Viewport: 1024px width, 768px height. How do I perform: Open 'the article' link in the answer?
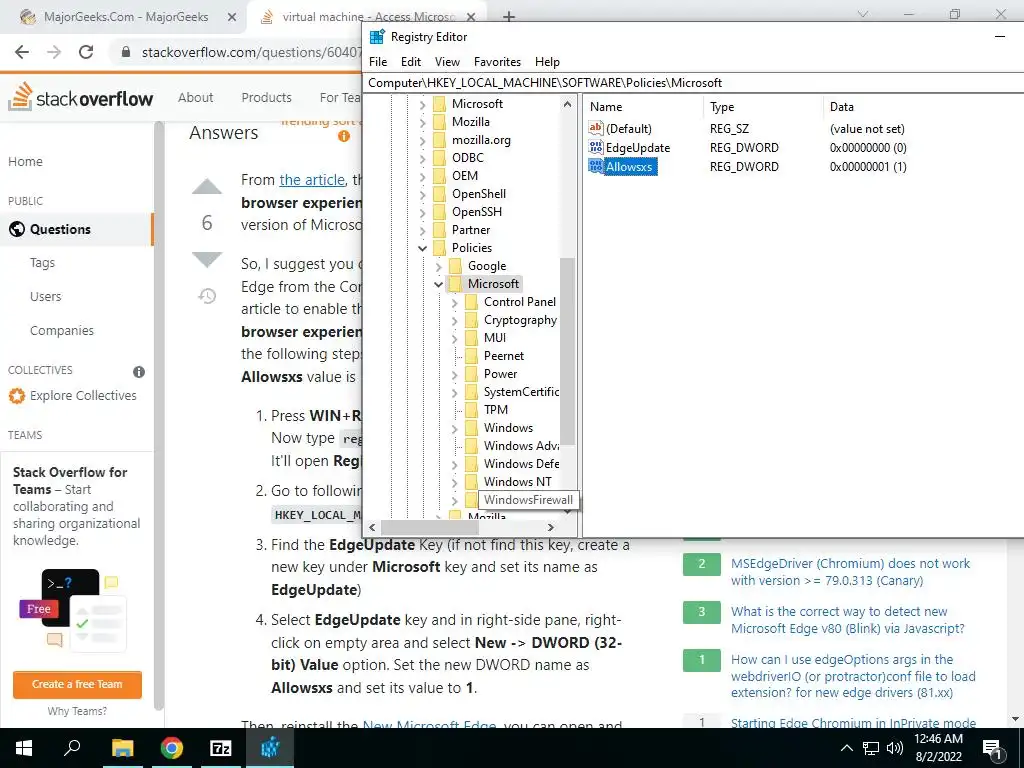pos(312,180)
